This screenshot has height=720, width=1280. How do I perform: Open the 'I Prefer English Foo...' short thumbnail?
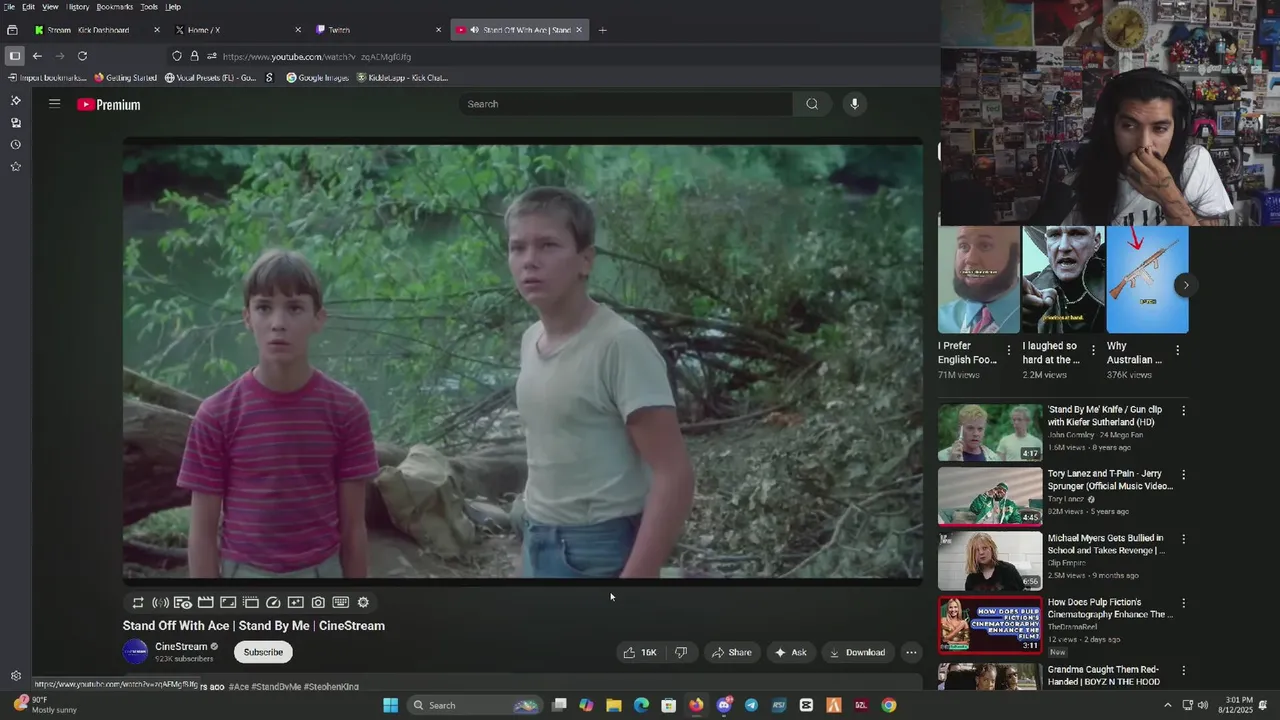(978, 279)
